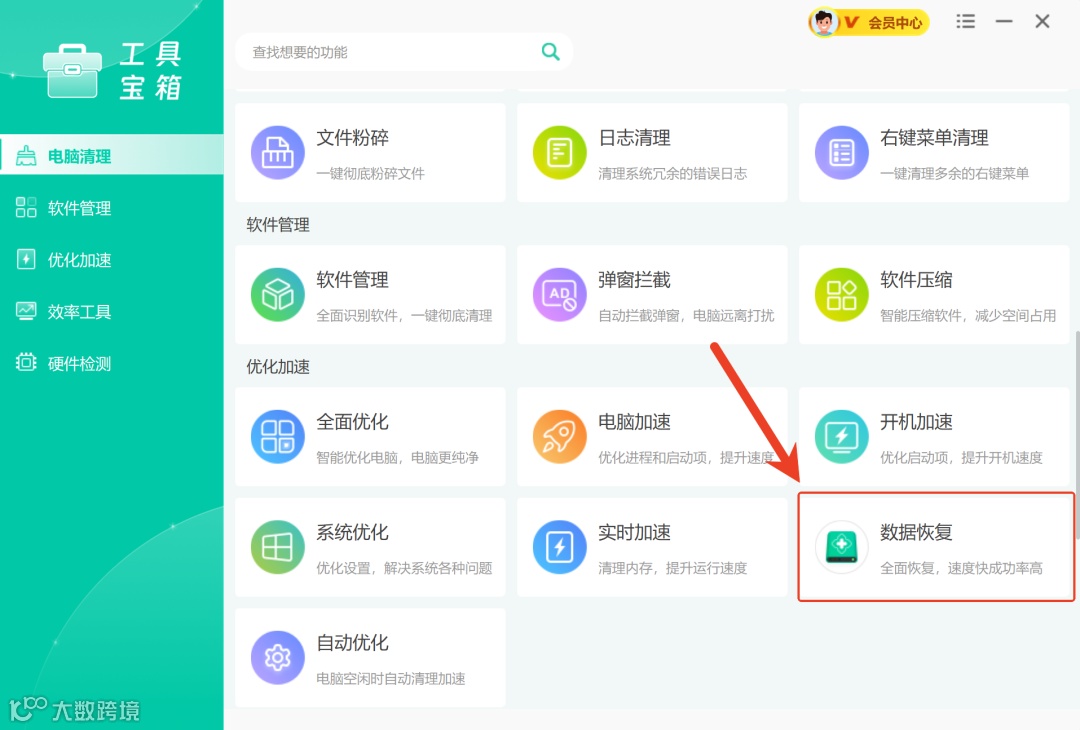Click the 文件粉碎 title text

point(352,138)
